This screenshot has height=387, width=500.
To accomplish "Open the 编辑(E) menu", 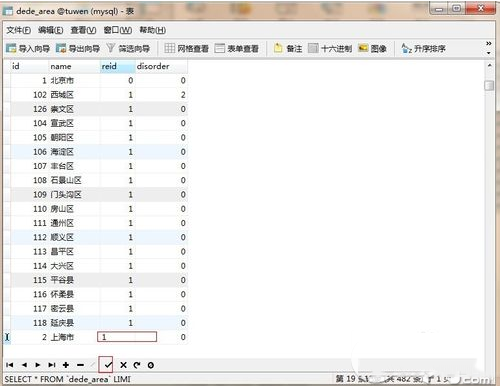I will 50,30.
